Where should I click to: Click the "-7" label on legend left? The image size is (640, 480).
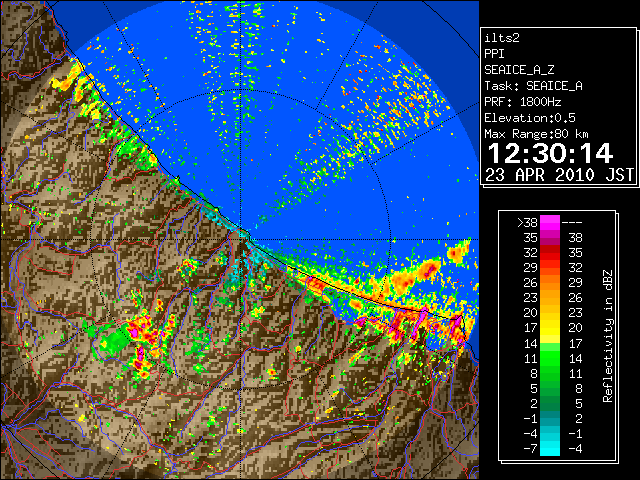[x=530, y=449]
